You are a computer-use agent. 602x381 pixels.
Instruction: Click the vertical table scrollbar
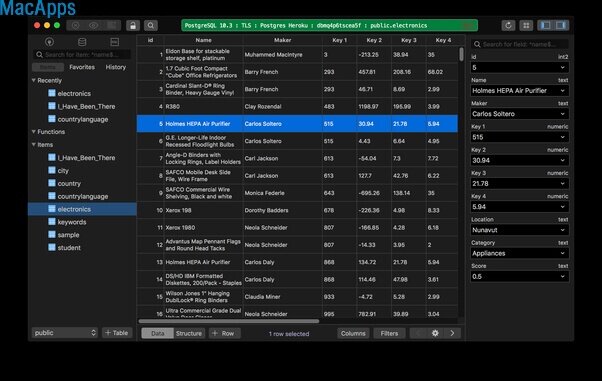(x=461, y=55)
